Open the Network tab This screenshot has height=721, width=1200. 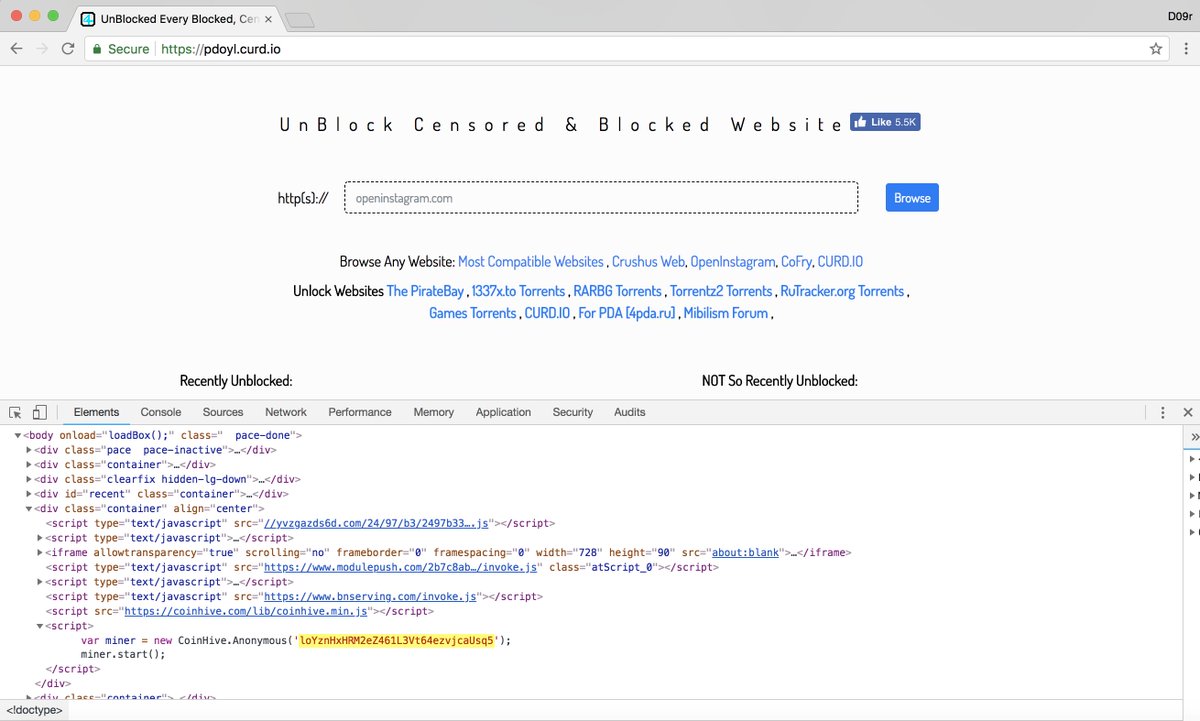(x=286, y=412)
